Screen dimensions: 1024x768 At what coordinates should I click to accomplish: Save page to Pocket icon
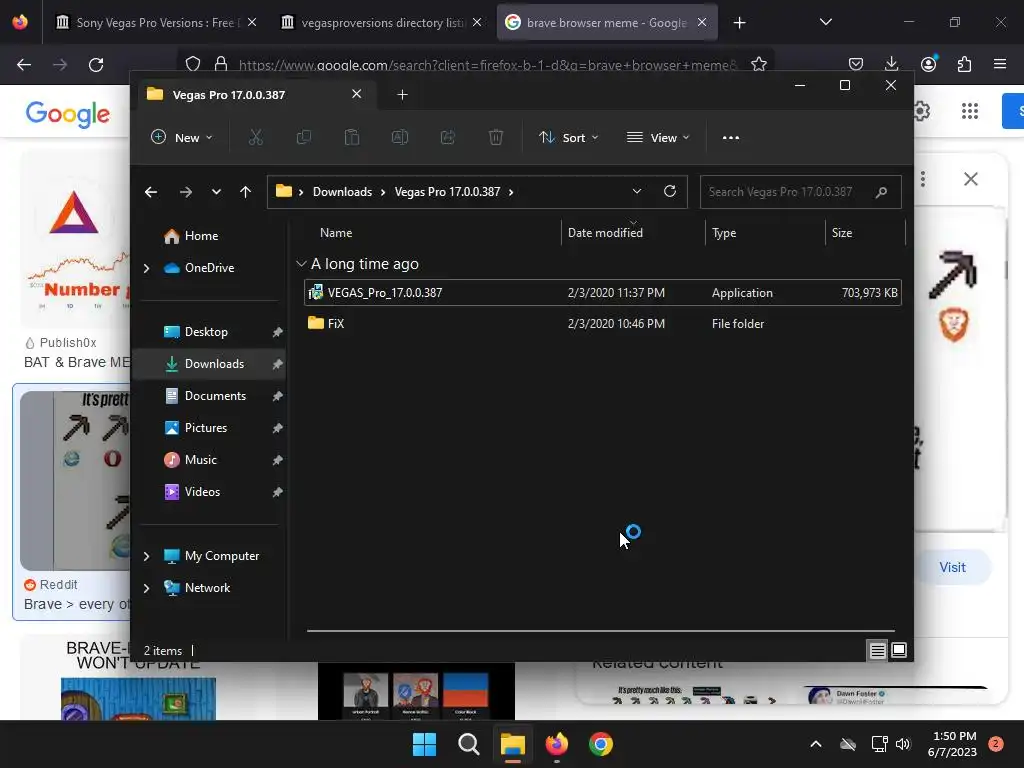tap(856, 64)
